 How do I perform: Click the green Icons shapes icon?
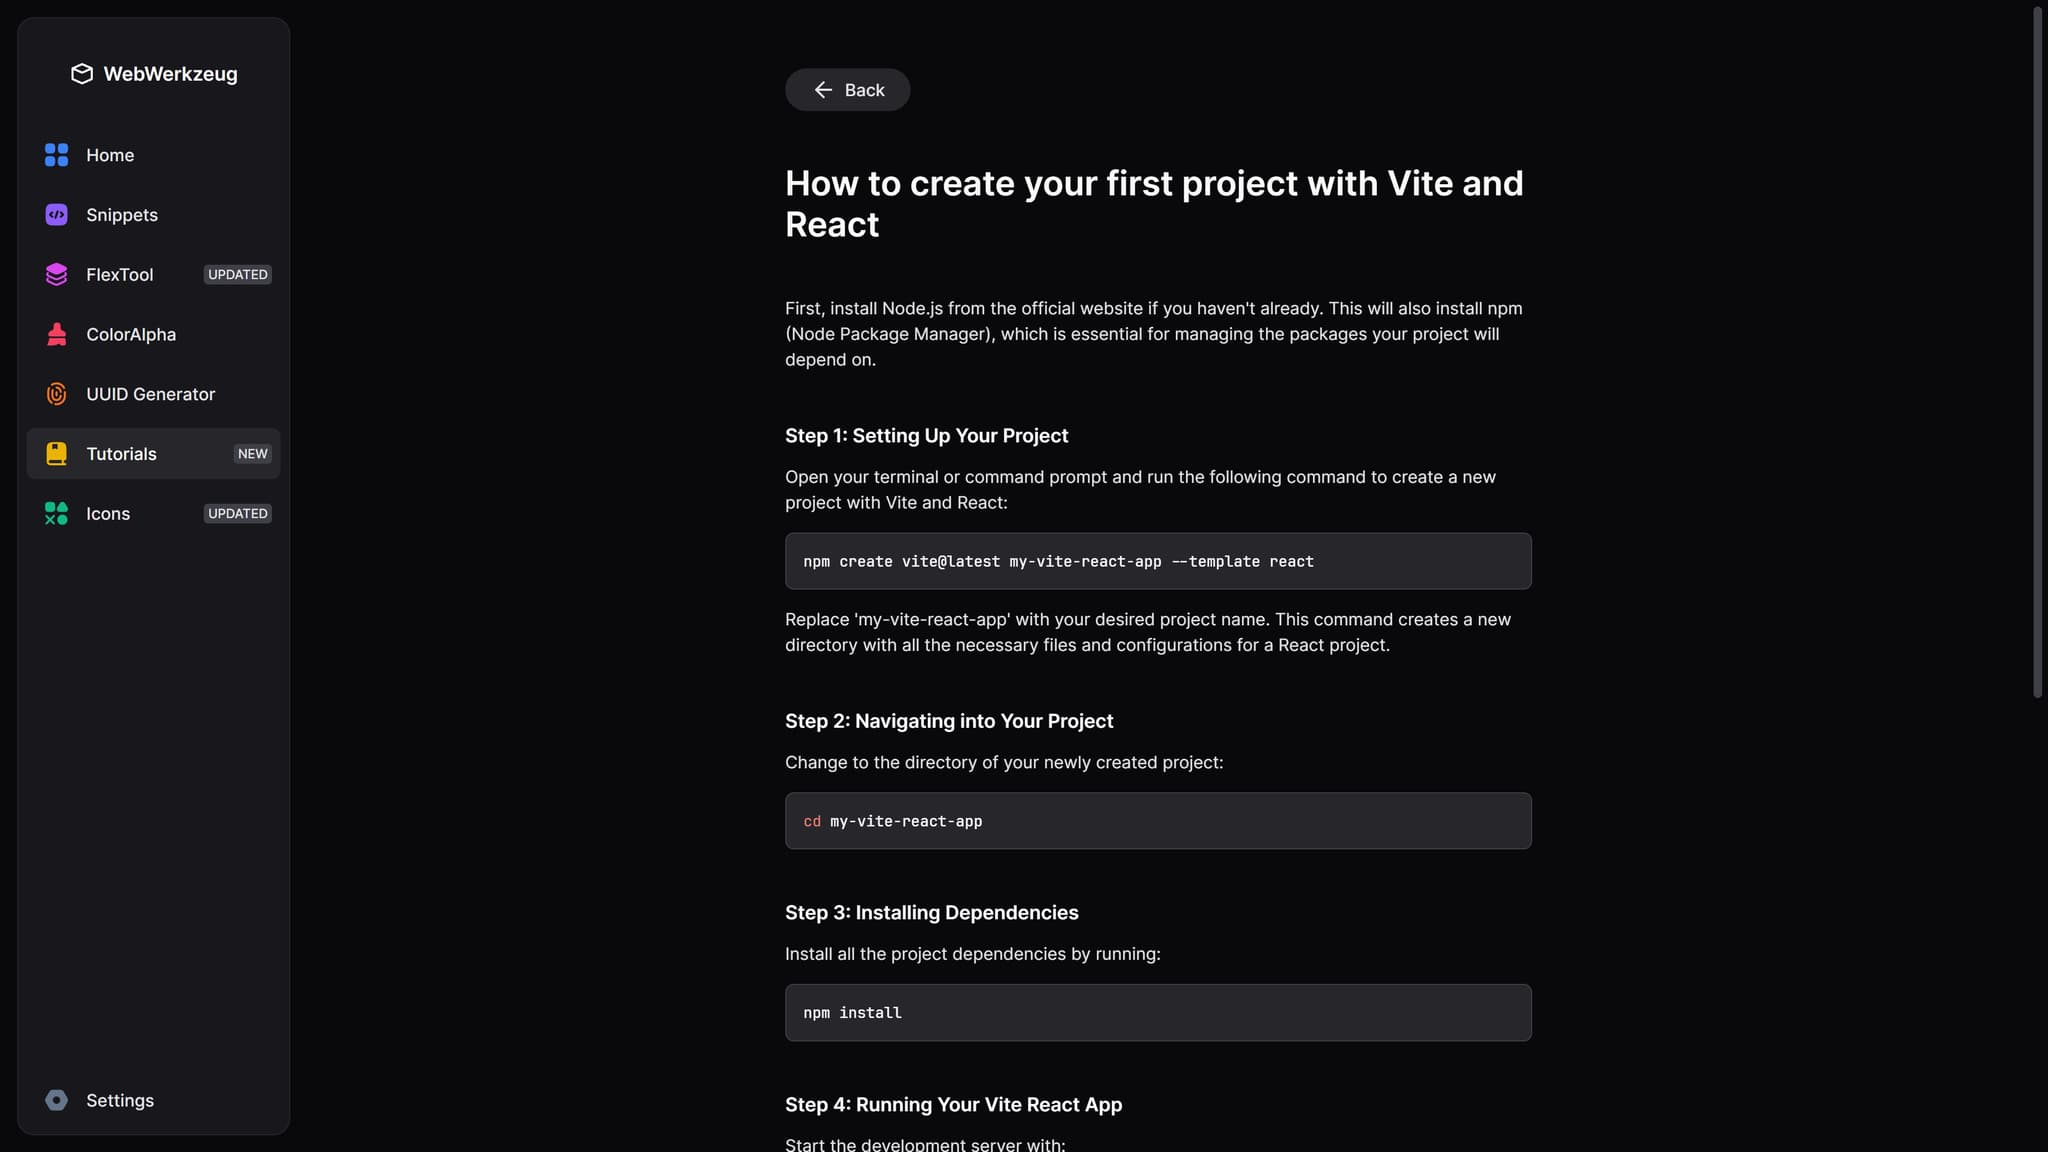[57, 514]
